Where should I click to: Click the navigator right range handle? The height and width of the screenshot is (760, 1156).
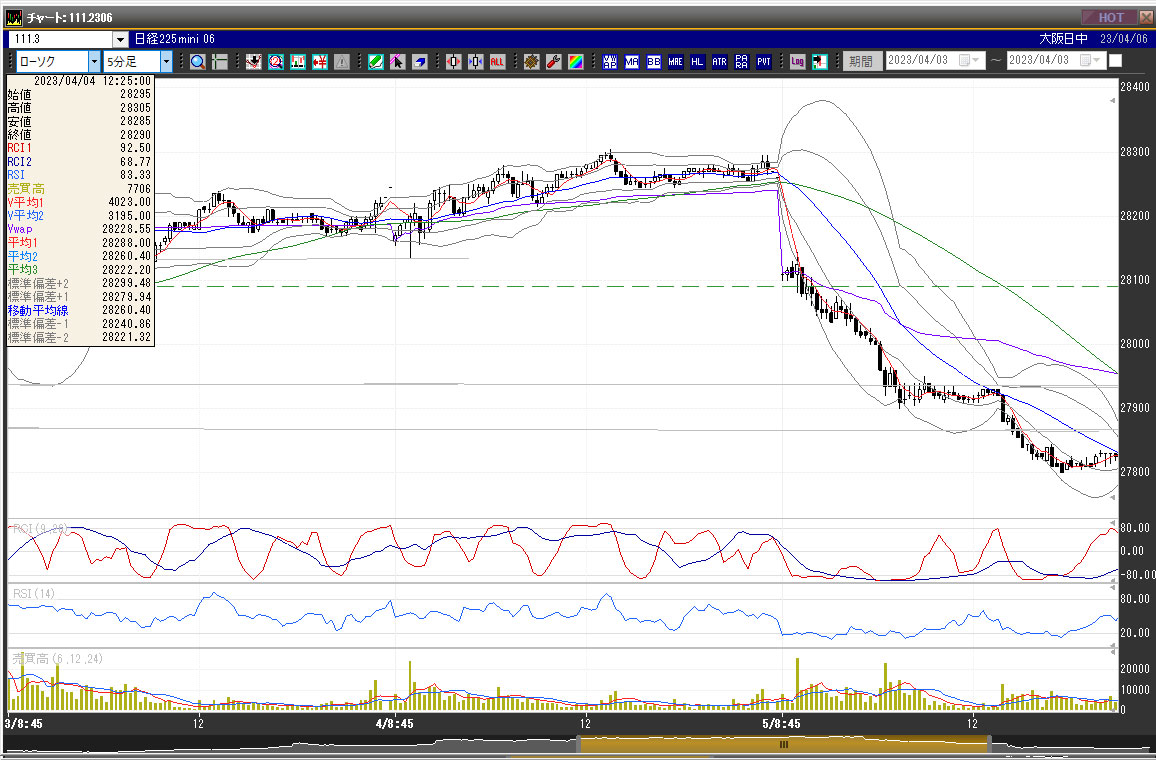pyautogui.click(x=989, y=745)
